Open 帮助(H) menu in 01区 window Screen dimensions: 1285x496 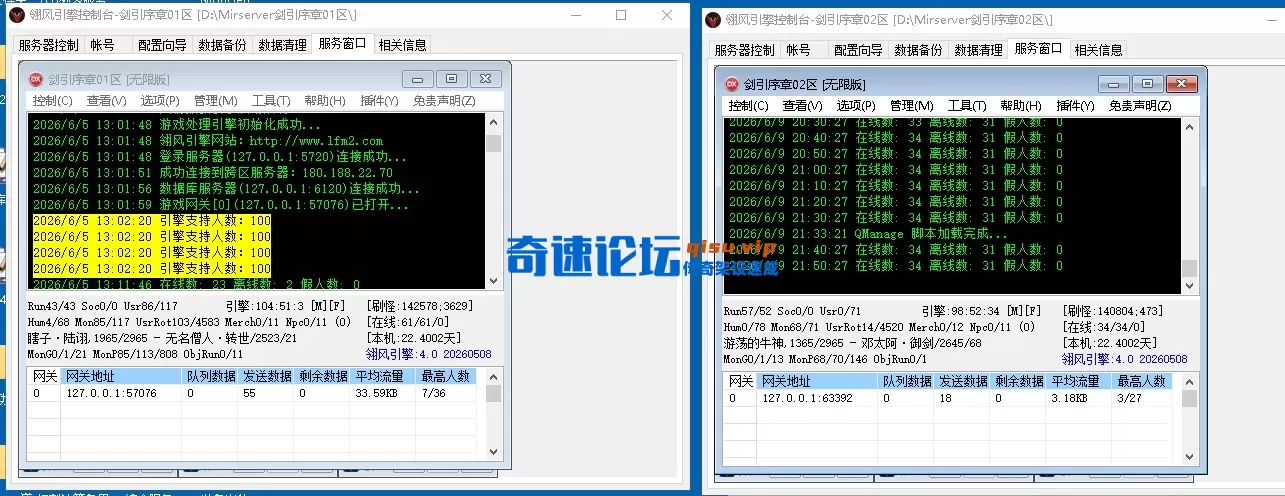[x=324, y=101]
